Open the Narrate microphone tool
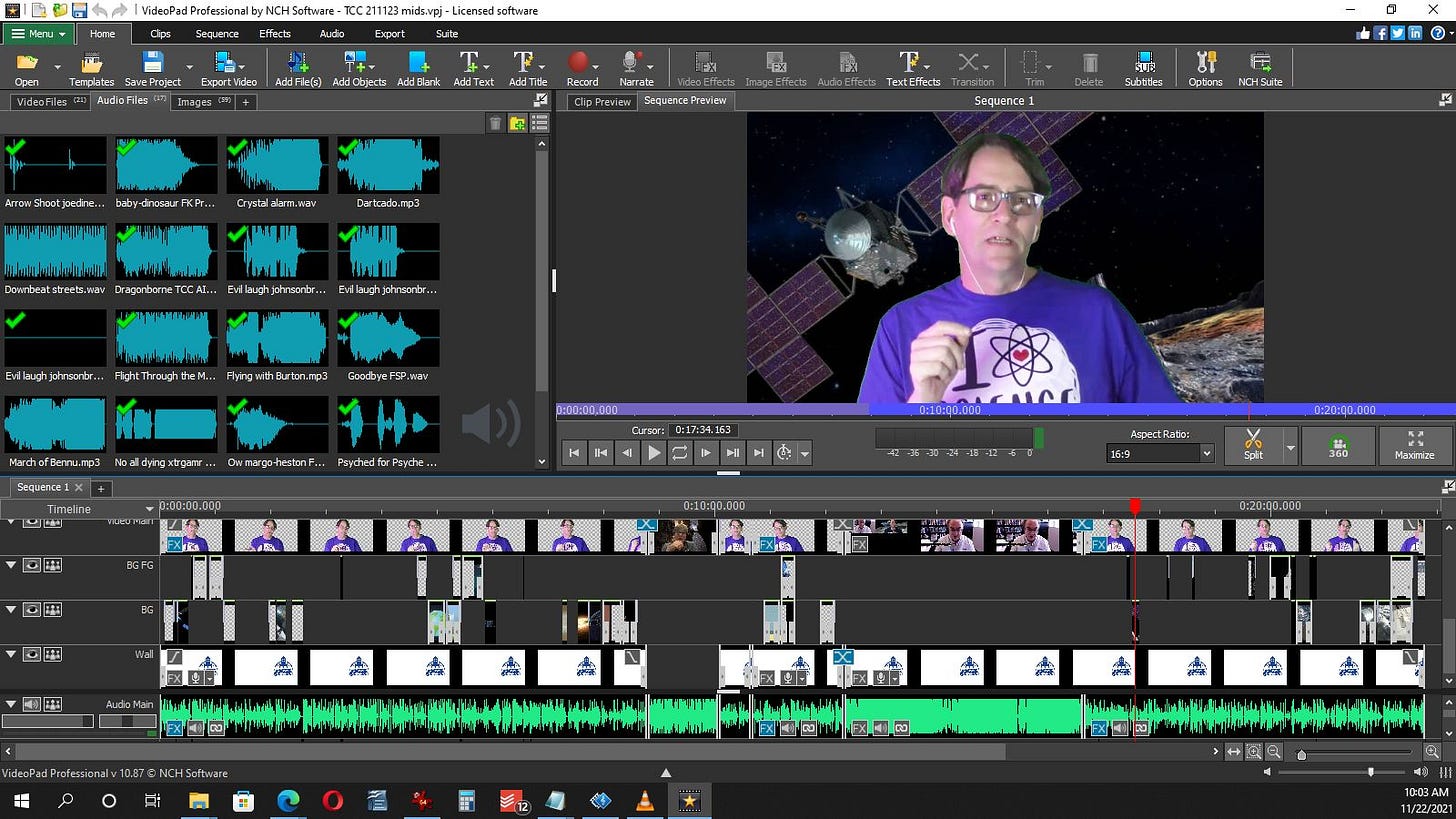The width and height of the screenshot is (1456, 819). (x=635, y=68)
